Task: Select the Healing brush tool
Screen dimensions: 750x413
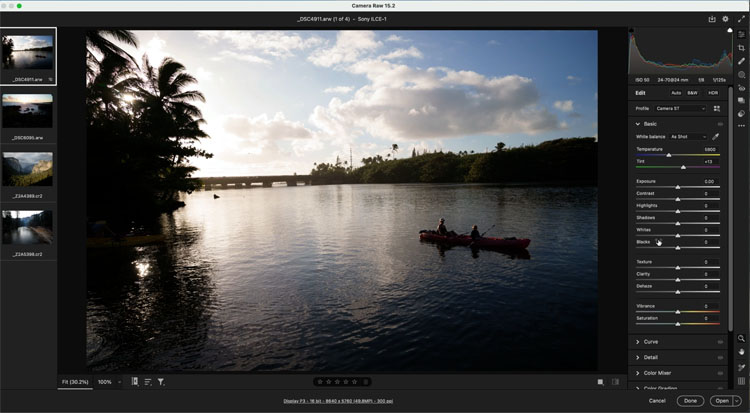Action: click(x=741, y=61)
